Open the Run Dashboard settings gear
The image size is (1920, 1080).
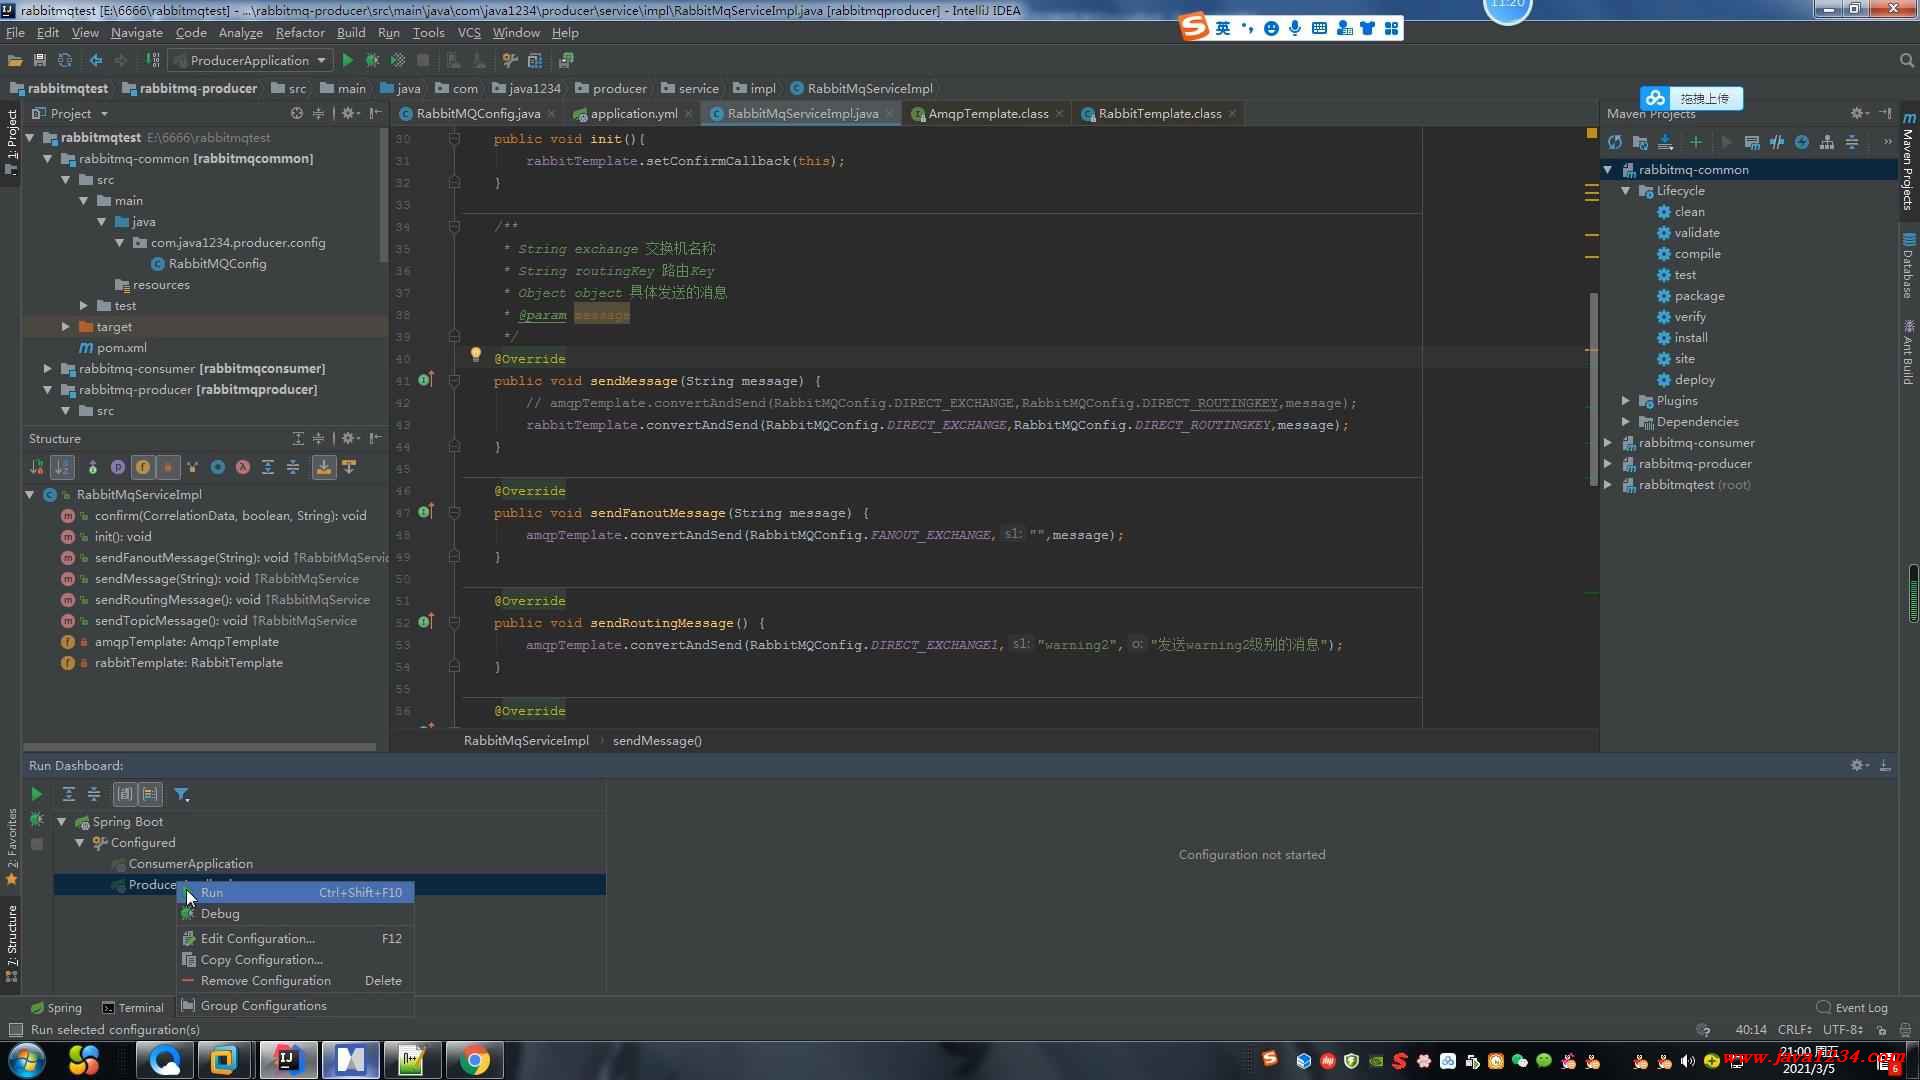[x=1858, y=765]
